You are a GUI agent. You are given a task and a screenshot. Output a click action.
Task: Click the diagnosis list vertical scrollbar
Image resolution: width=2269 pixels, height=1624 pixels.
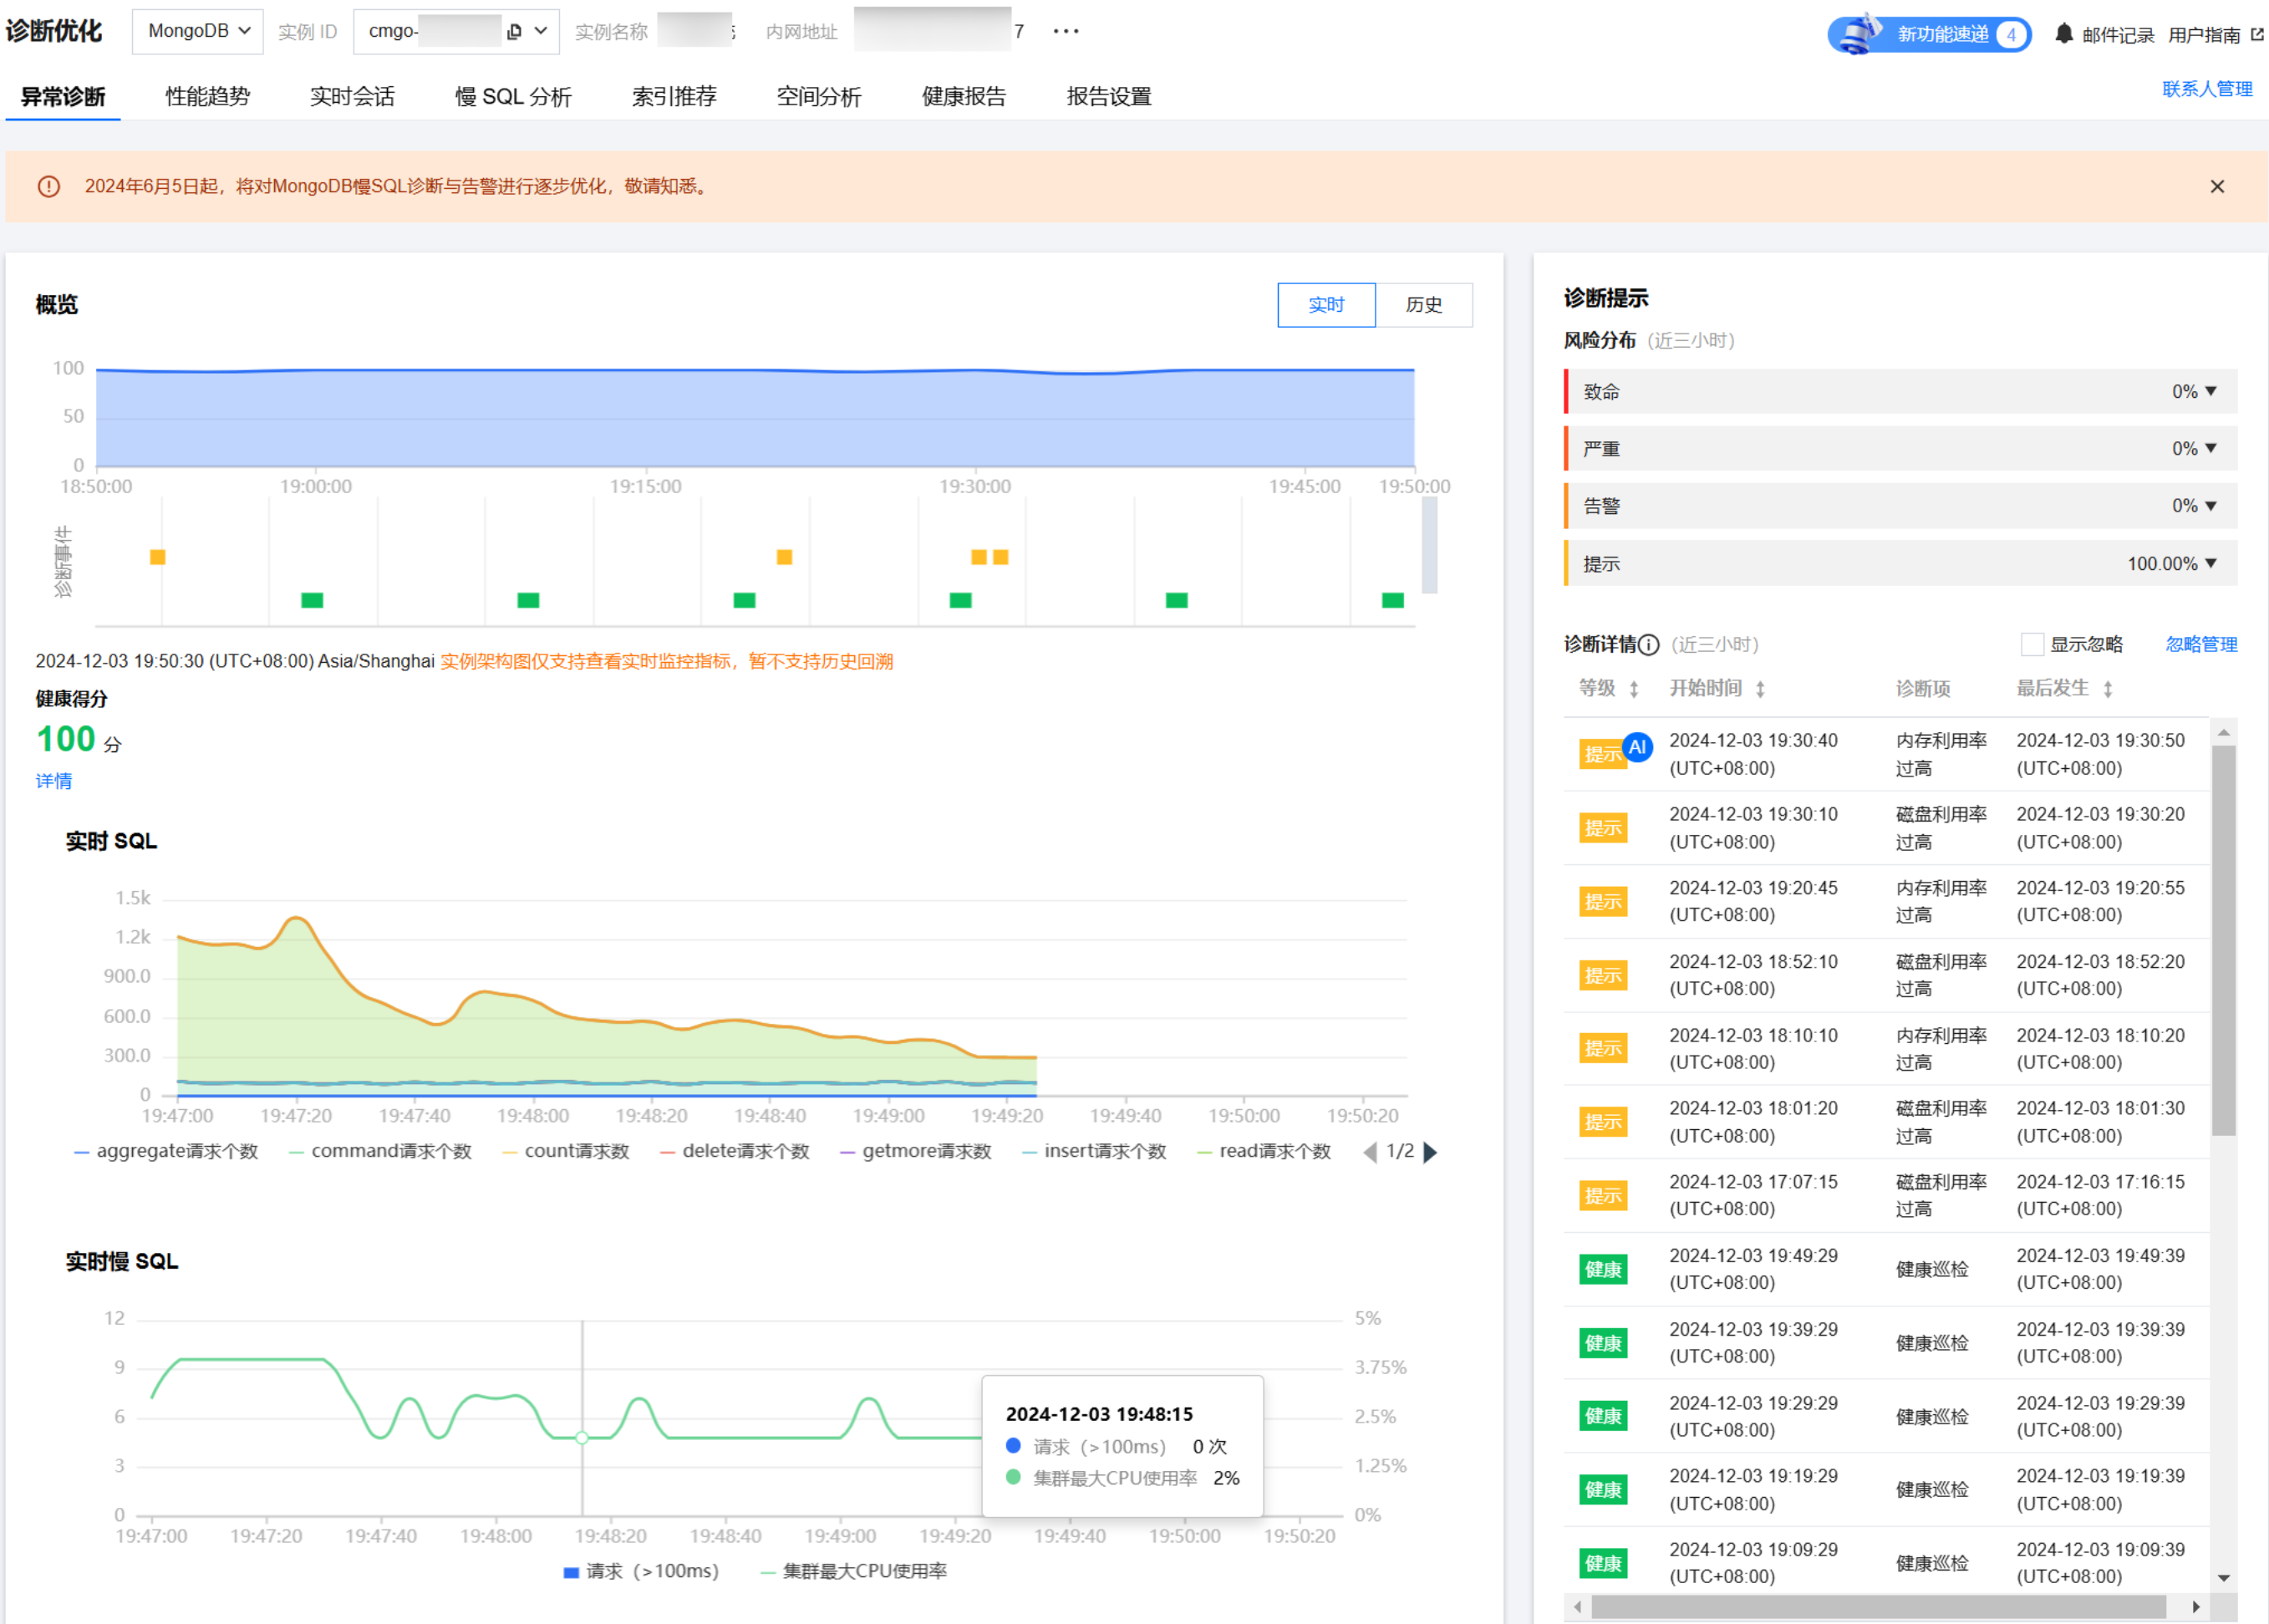point(2223,940)
